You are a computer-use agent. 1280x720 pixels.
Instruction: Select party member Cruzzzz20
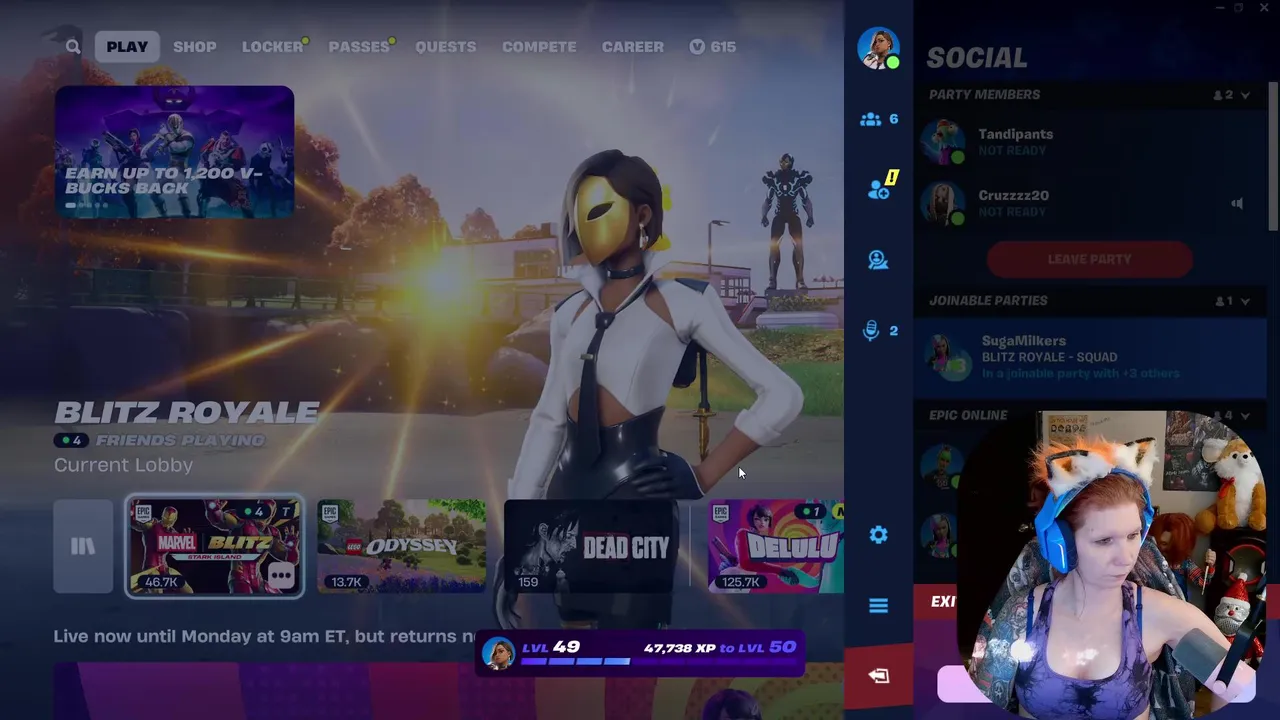click(1090, 203)
